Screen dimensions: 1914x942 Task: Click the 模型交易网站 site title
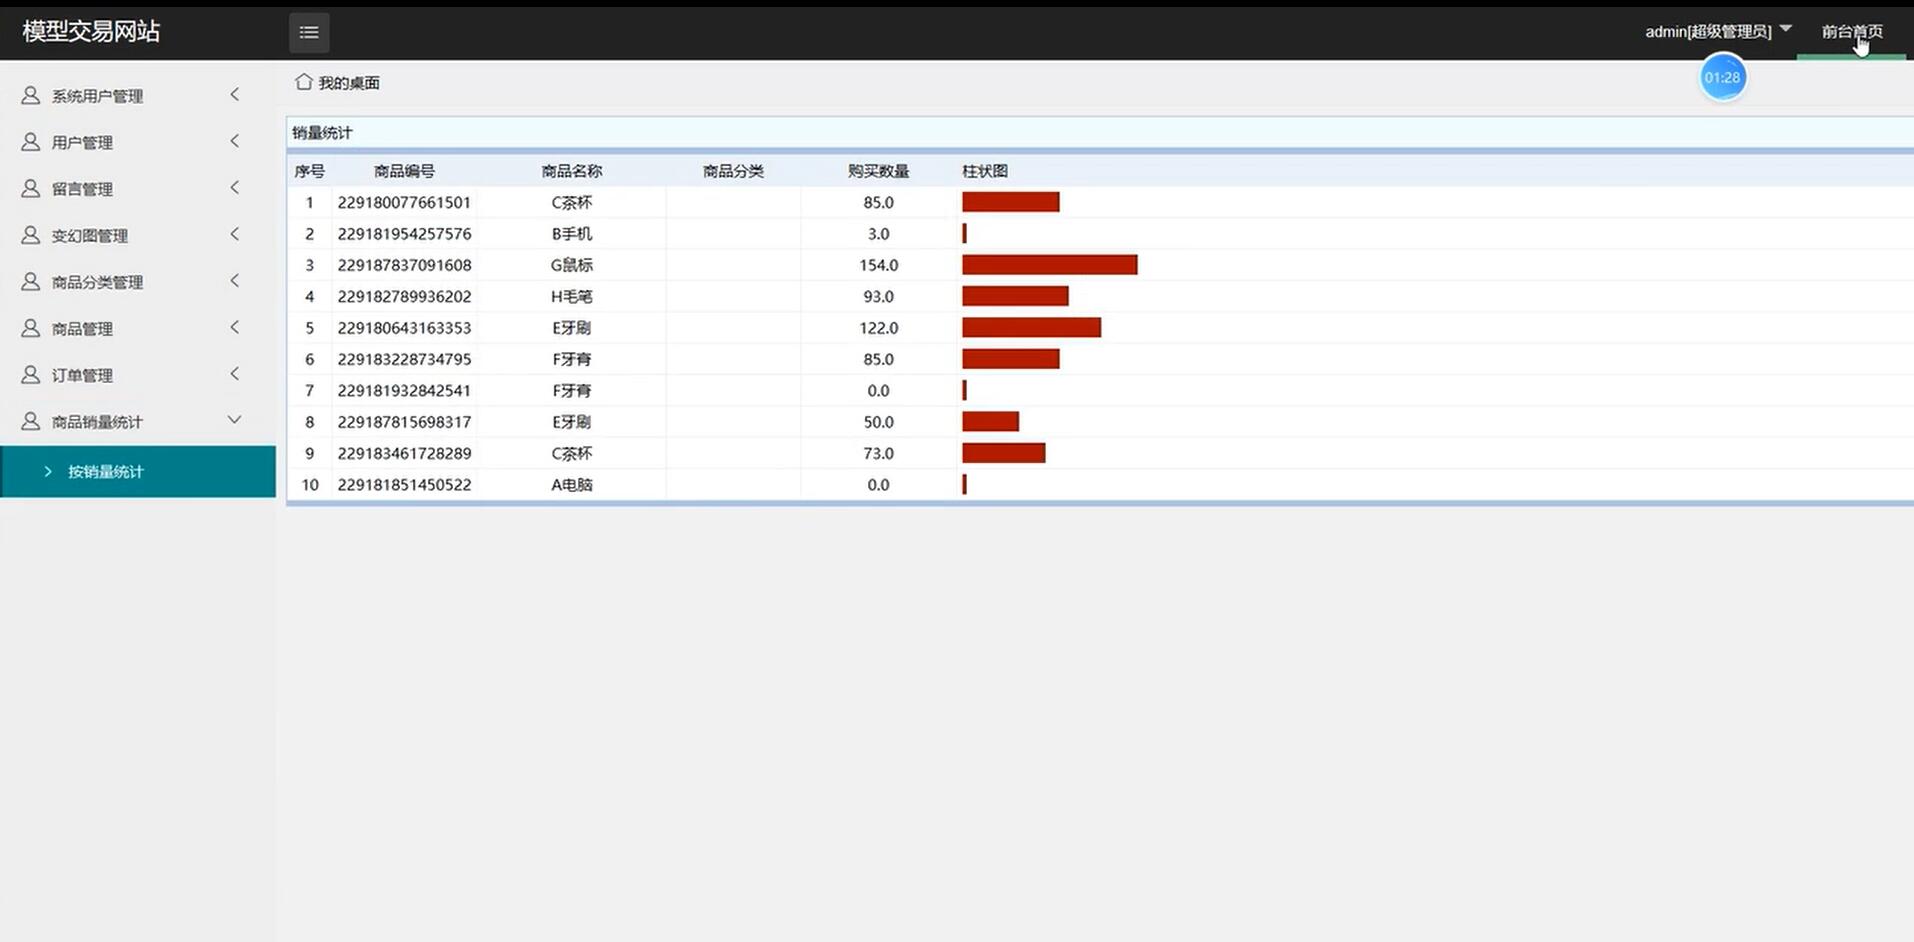coord(91,31)
